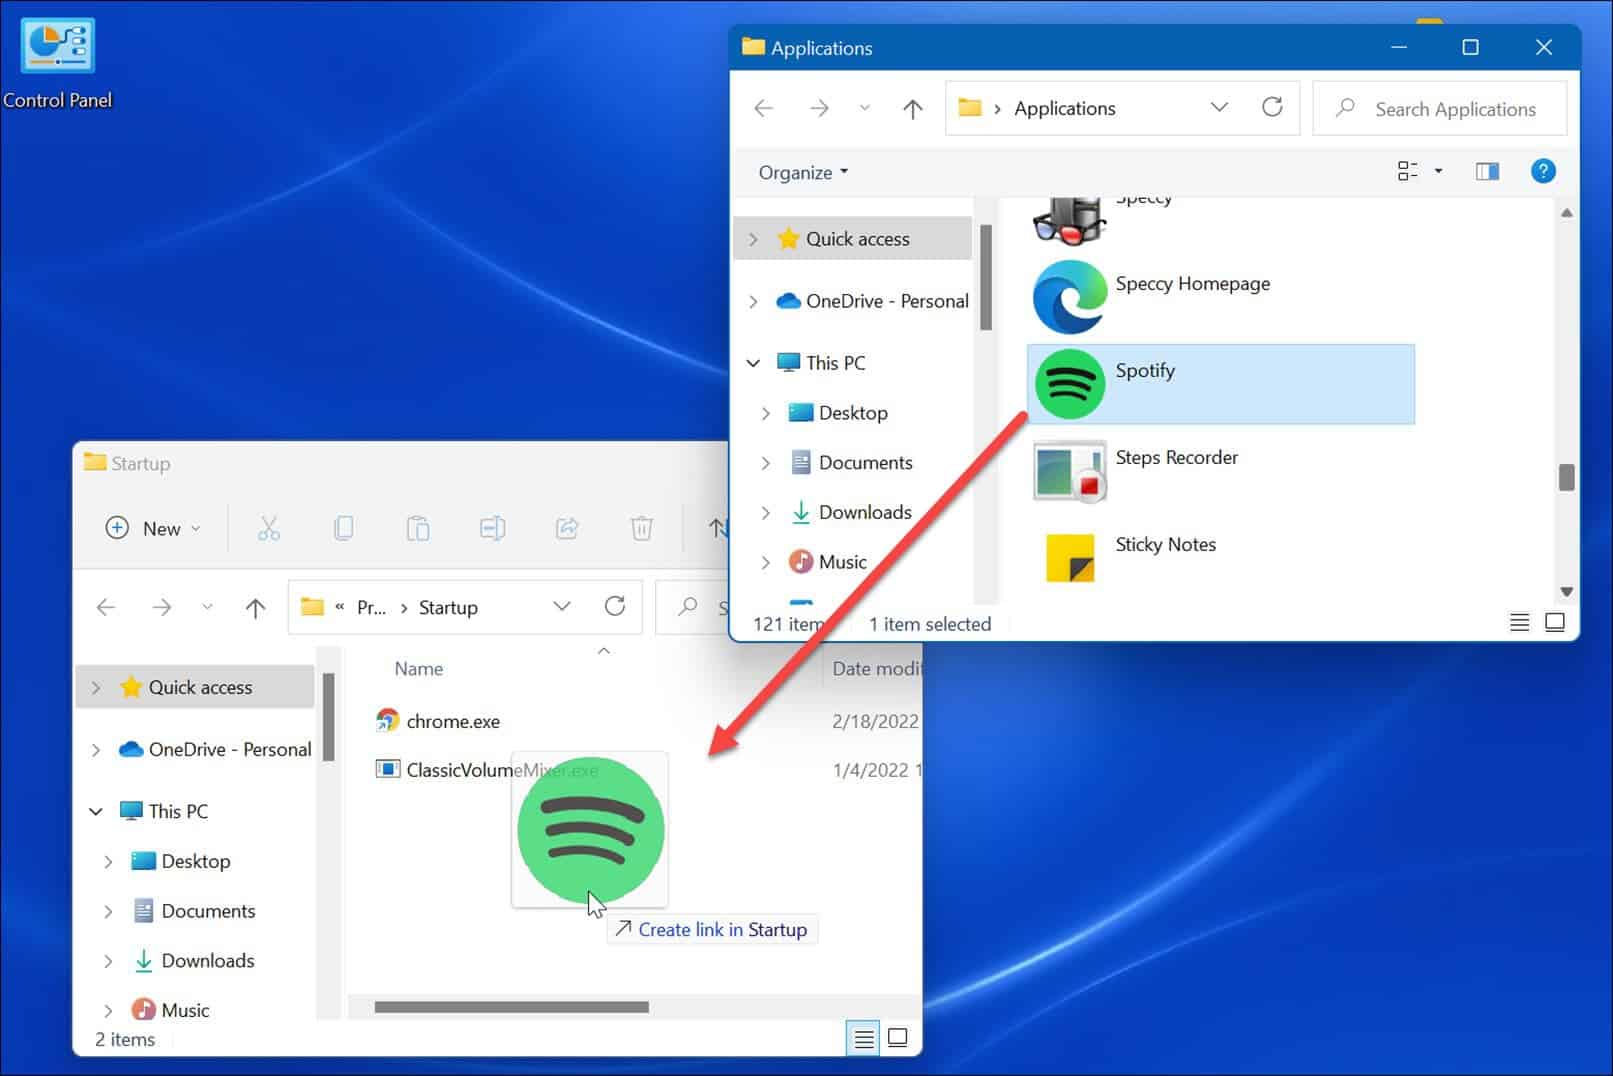
Task: Expand Quick access in Applications sidebar
Action: pyautogui.click(x=753, y=239)
